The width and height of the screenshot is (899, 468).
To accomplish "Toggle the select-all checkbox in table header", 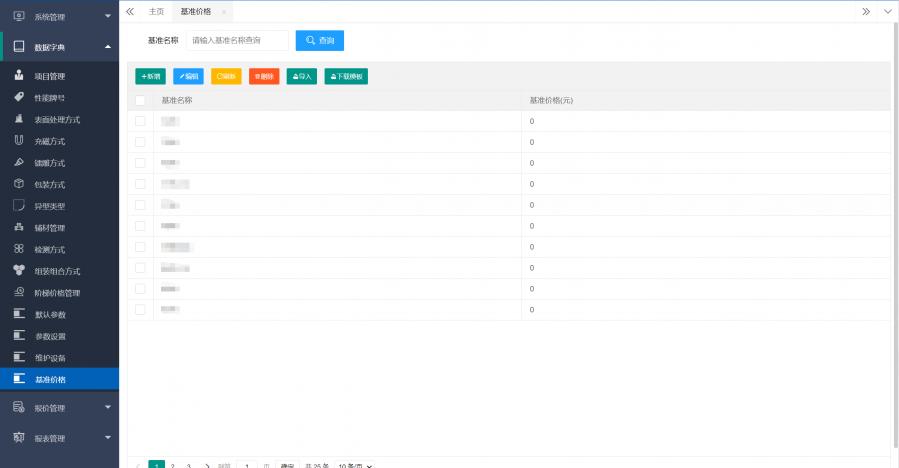I will [140, 100].
